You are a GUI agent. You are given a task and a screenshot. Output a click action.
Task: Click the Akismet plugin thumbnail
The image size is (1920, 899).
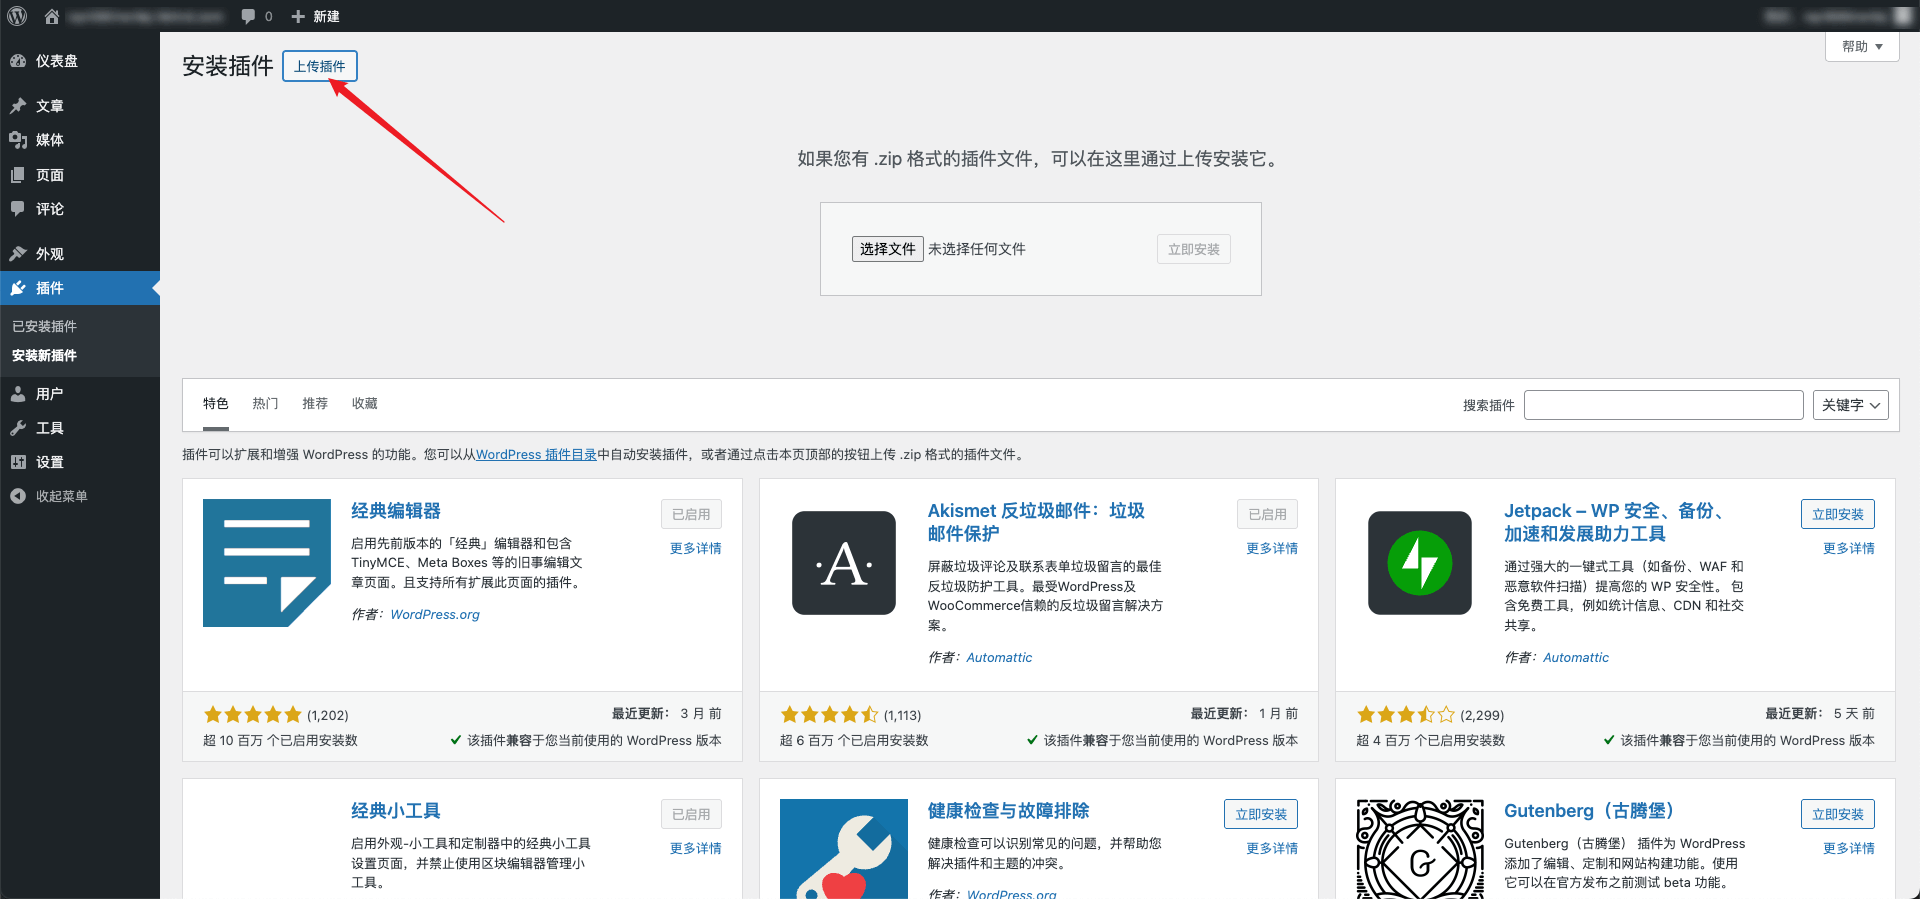[x=844, y=563]
